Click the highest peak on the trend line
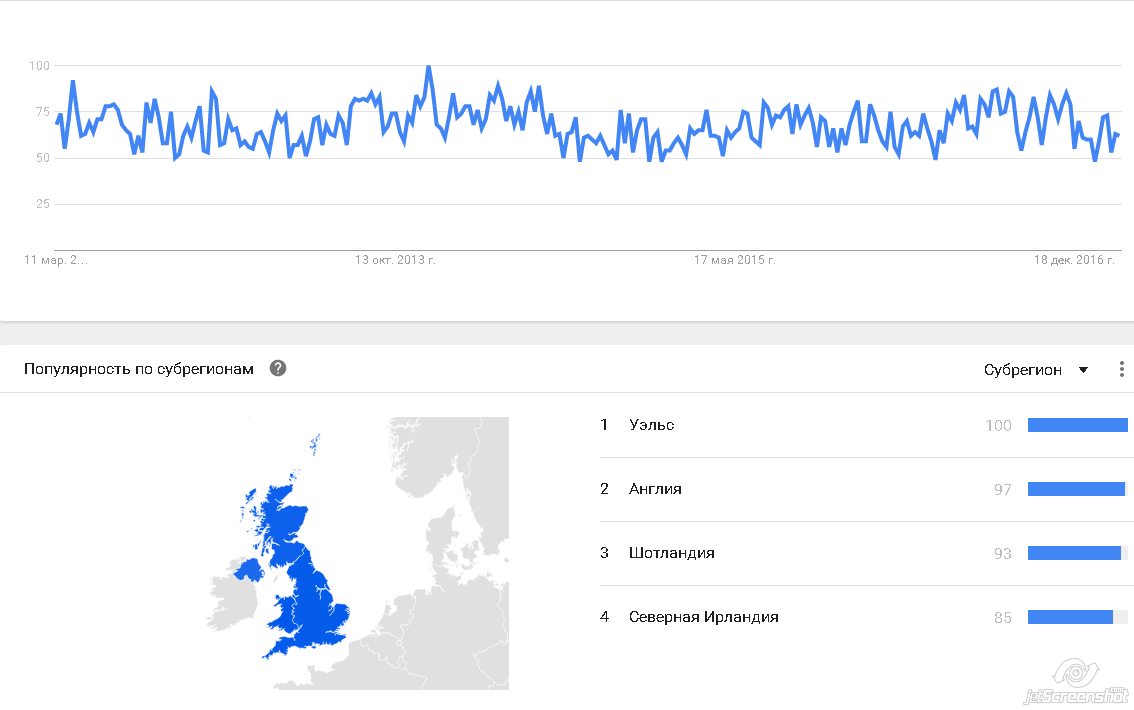Viewport: 1134px width, 710px height. point(429,67)
